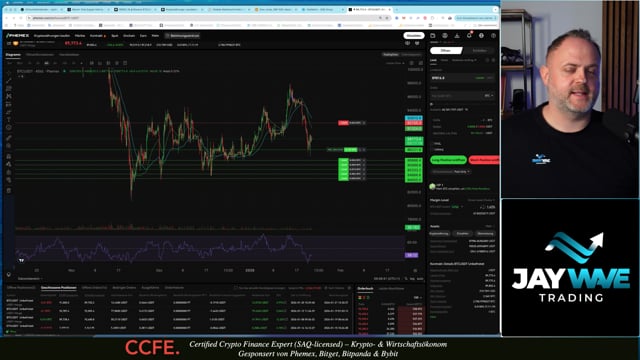
Task: Click the browser back arrow
Action: [7, 18]
